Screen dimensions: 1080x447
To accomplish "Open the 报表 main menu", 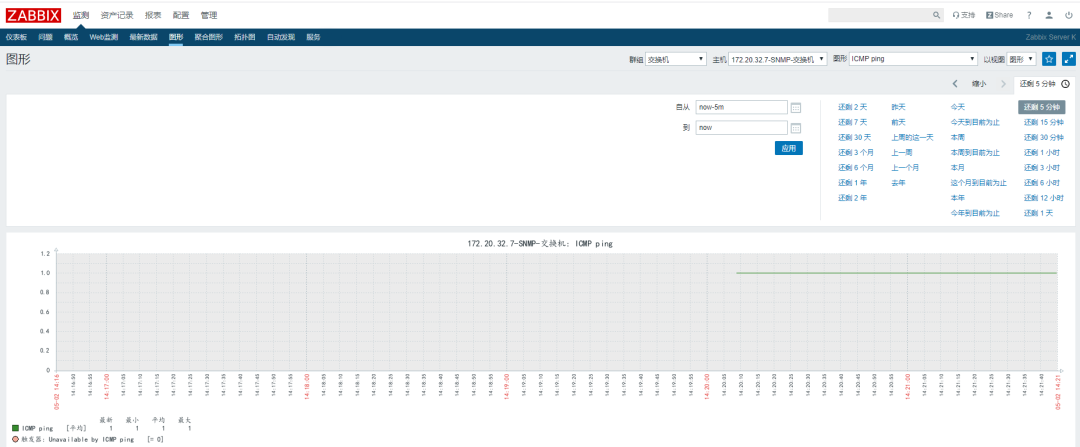I will click(154, 14).
